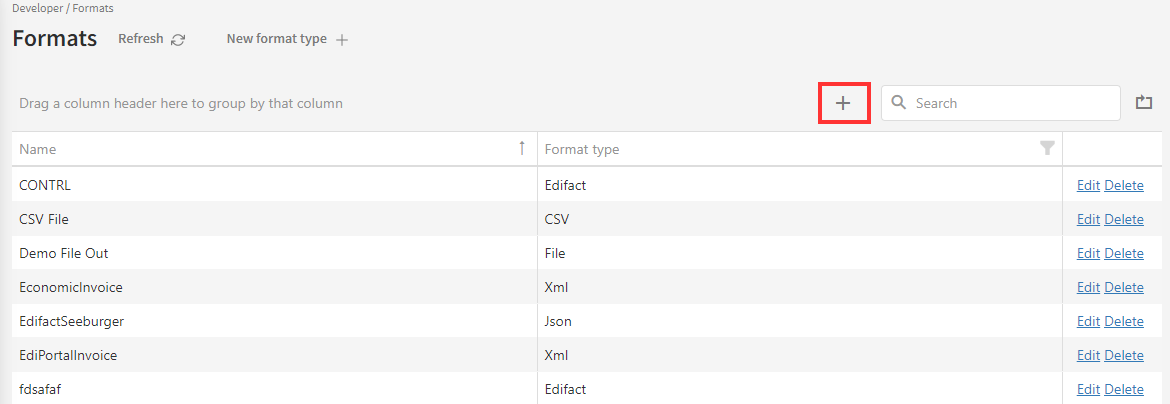Click the Format type column header
The height and width of the screenshot is (404, 1170).
pos(582,149)
